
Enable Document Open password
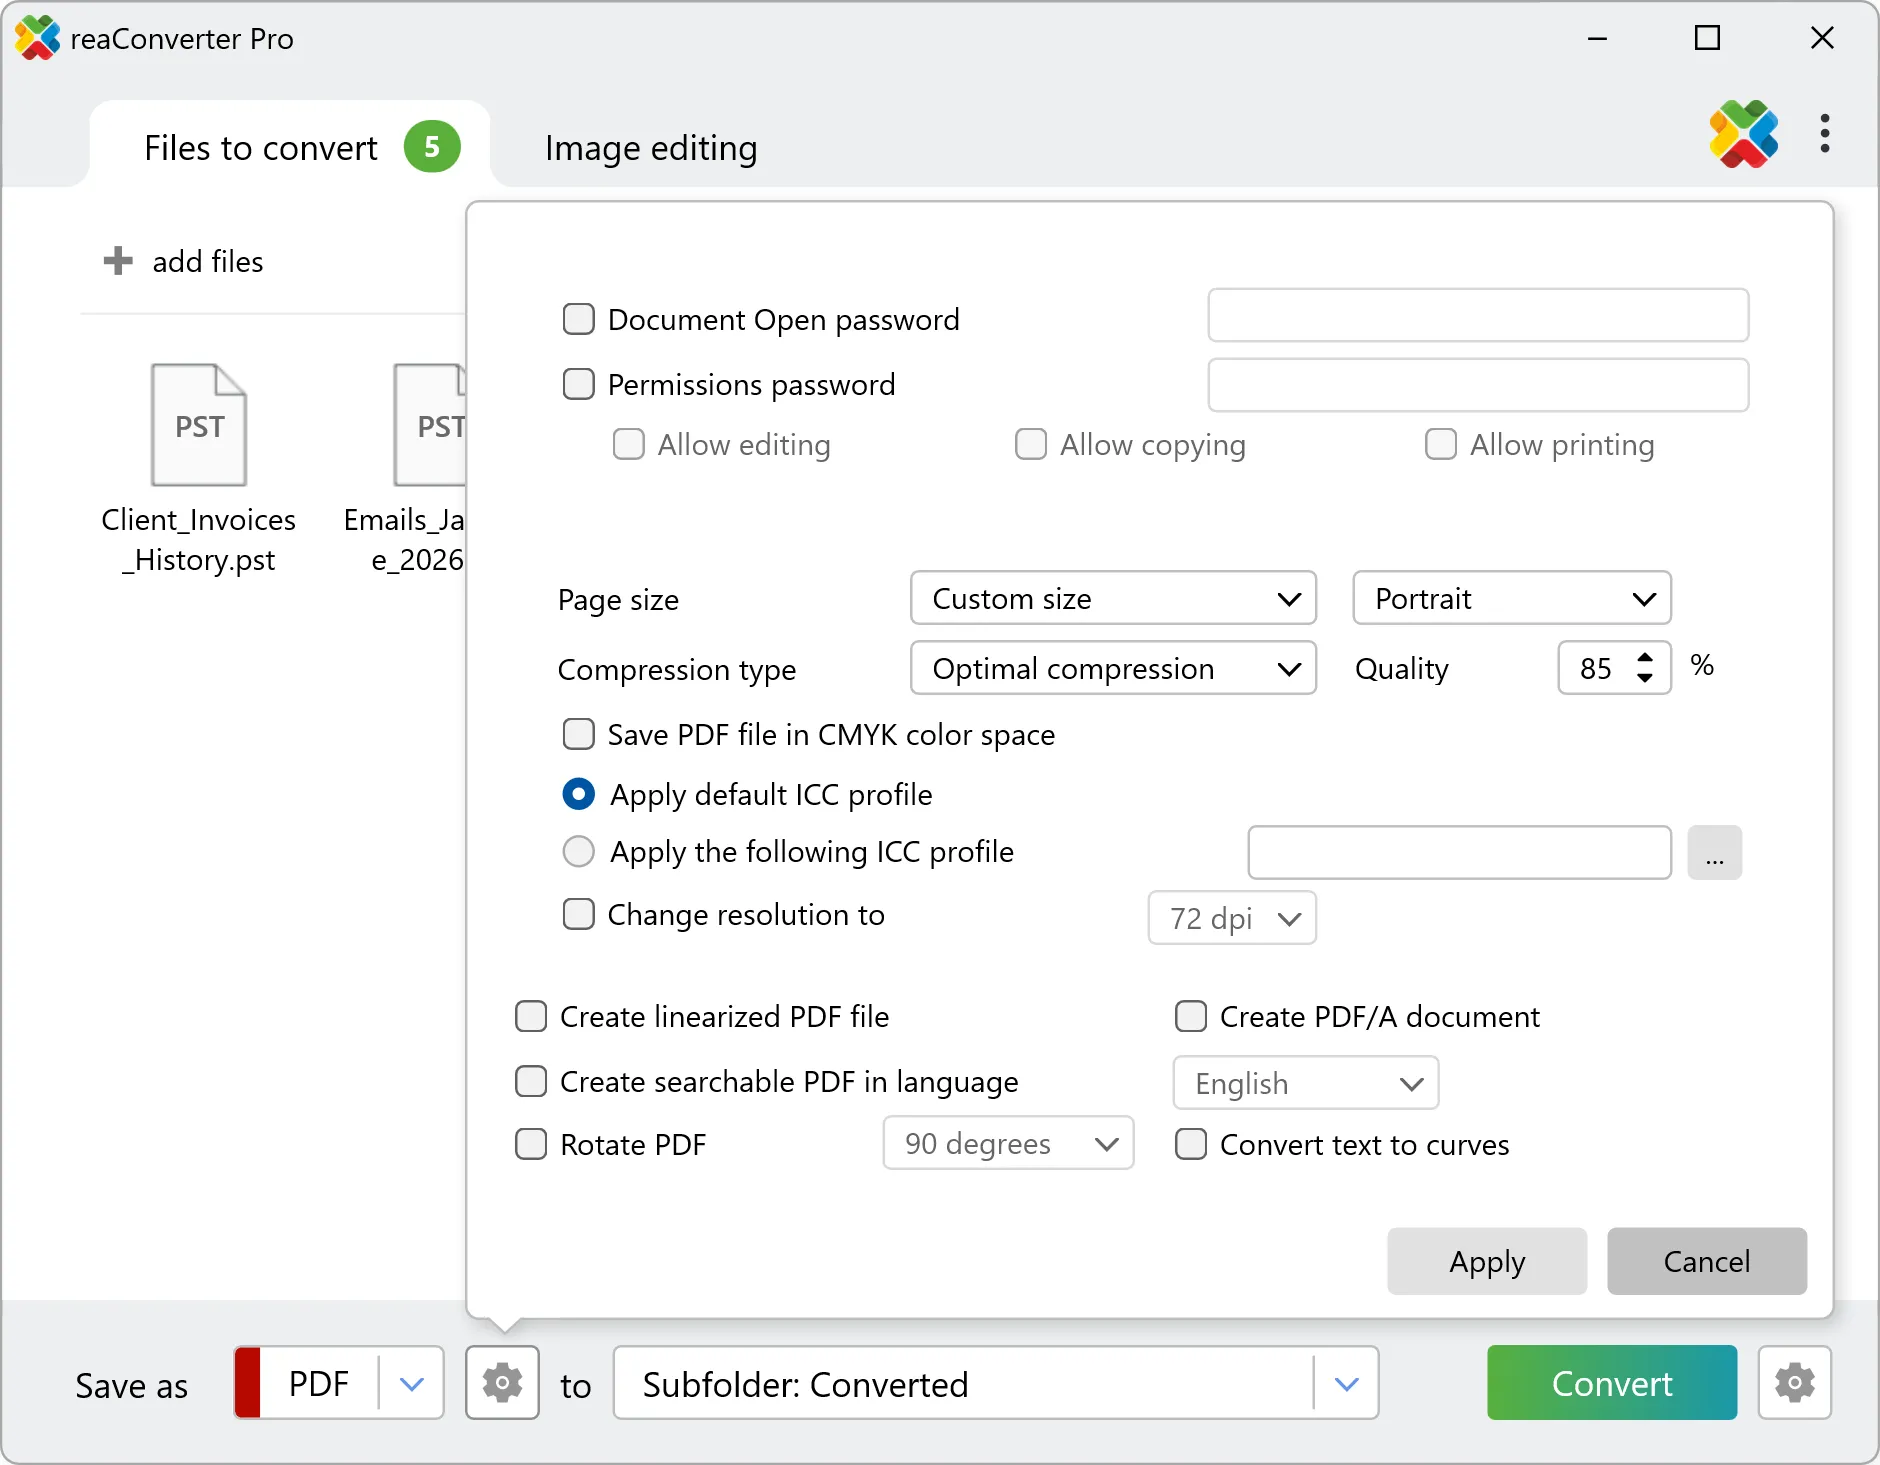(x=578, y=319)
